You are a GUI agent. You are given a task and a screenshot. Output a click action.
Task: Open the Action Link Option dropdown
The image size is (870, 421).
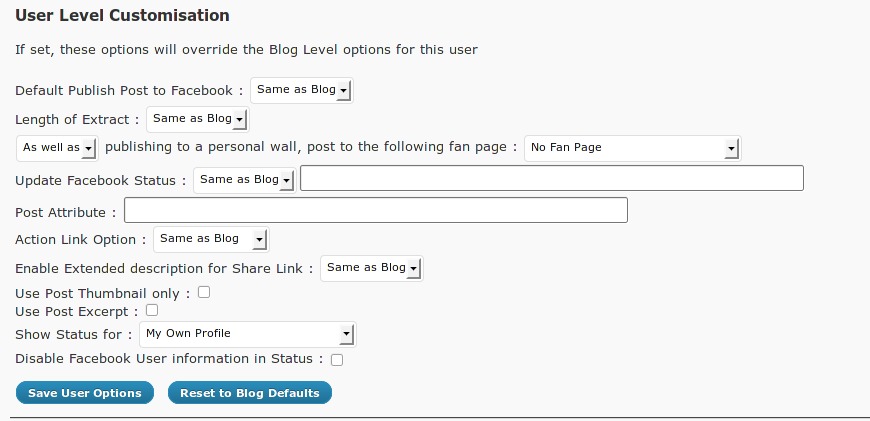211,239
